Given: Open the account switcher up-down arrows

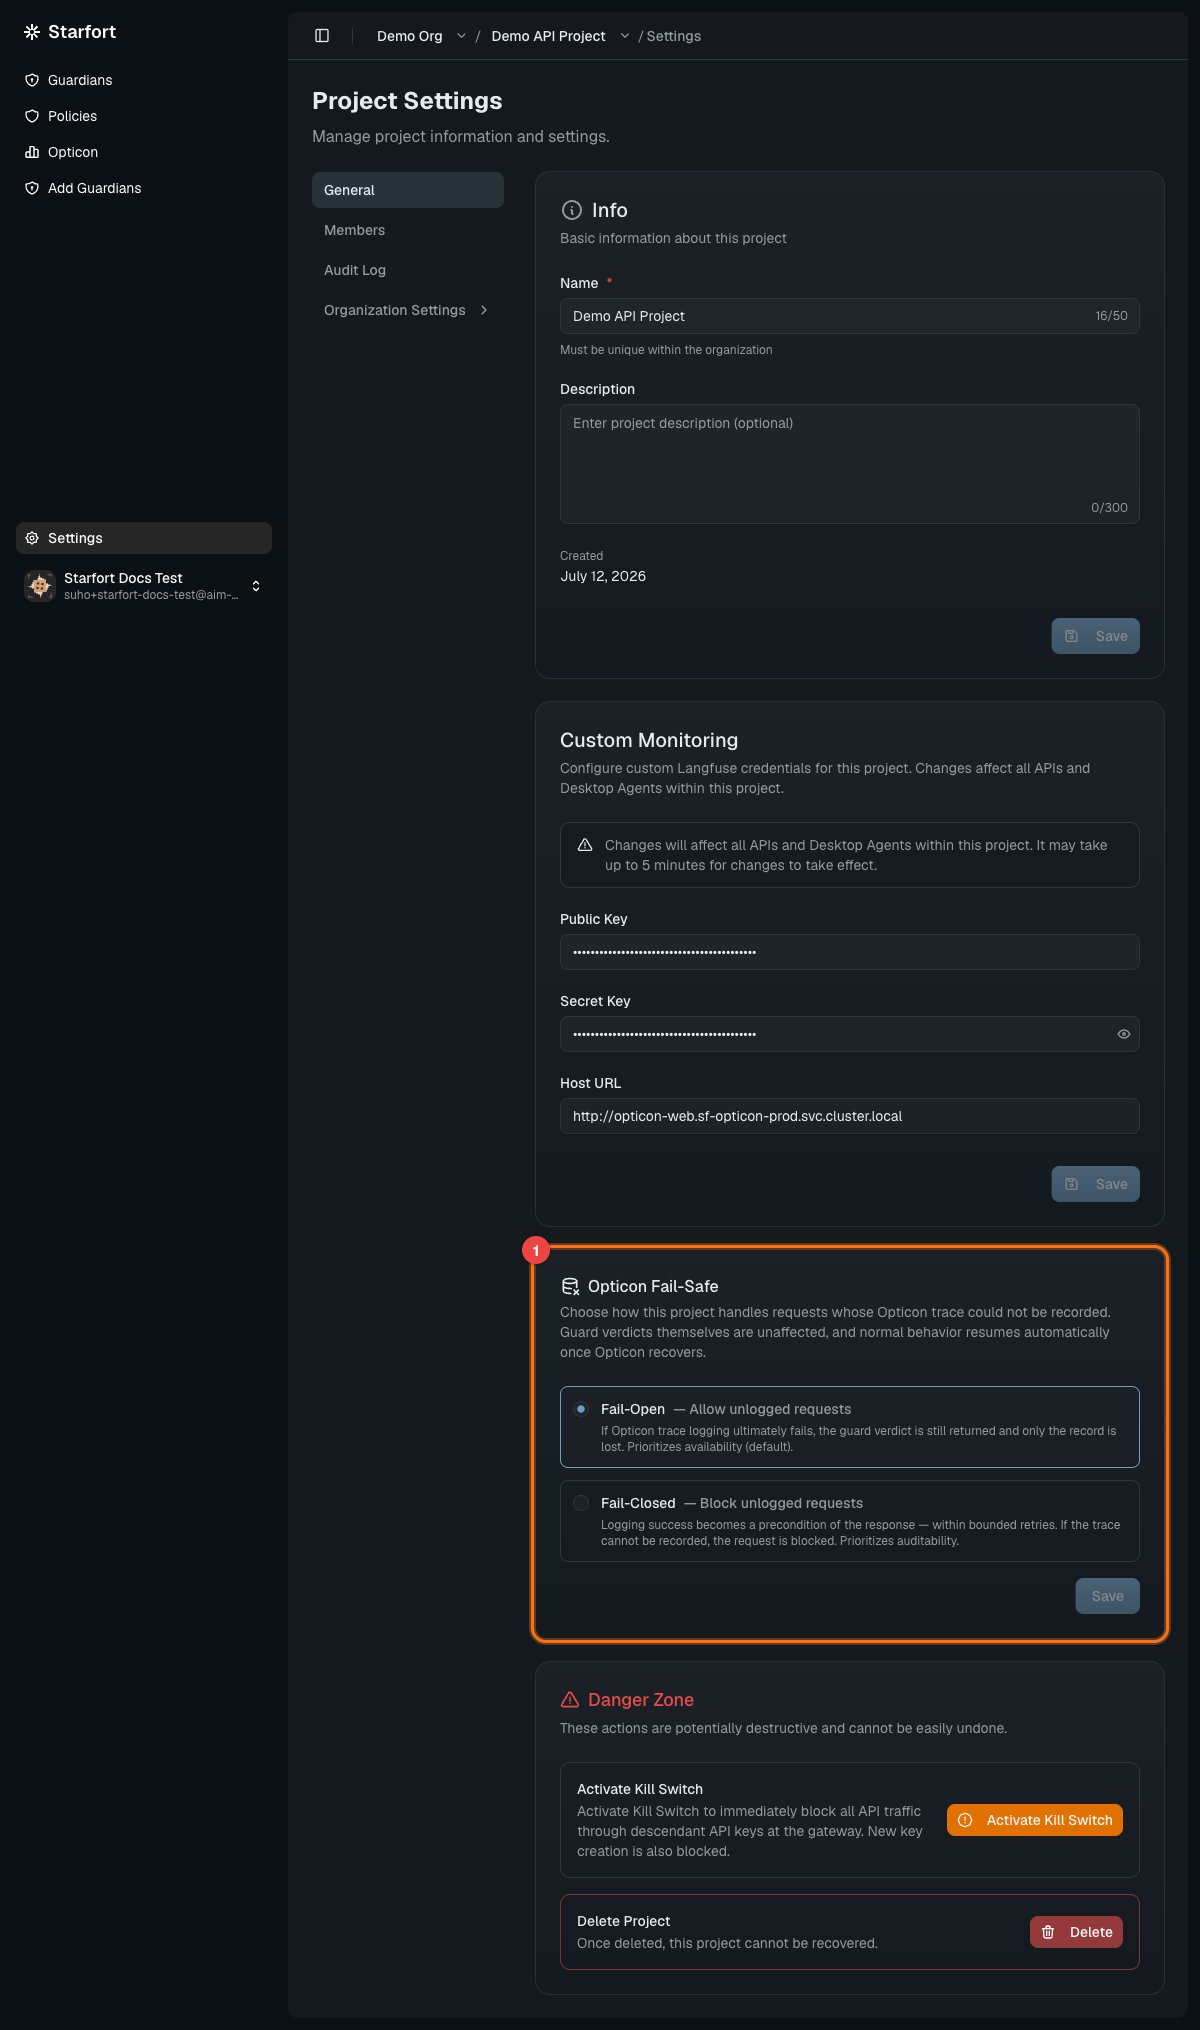Looking at the screenshot, I should pyautogui.click(x=256, y=586).
